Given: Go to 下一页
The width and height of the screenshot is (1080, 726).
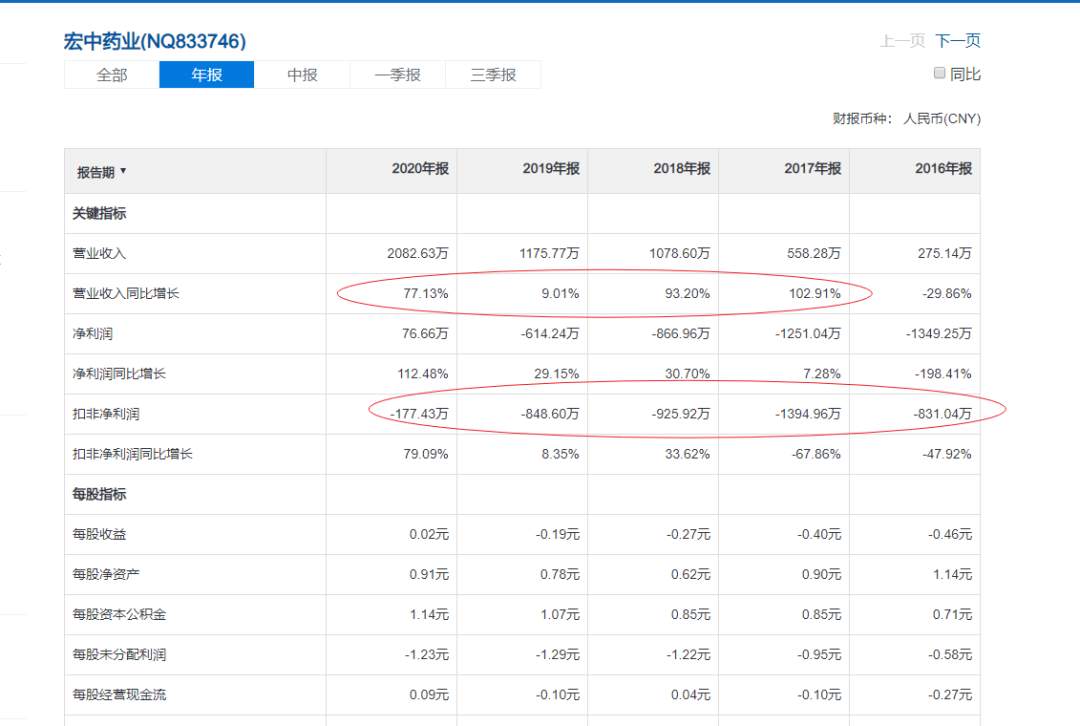Looking at the screenshot, I should click(958, 41).
